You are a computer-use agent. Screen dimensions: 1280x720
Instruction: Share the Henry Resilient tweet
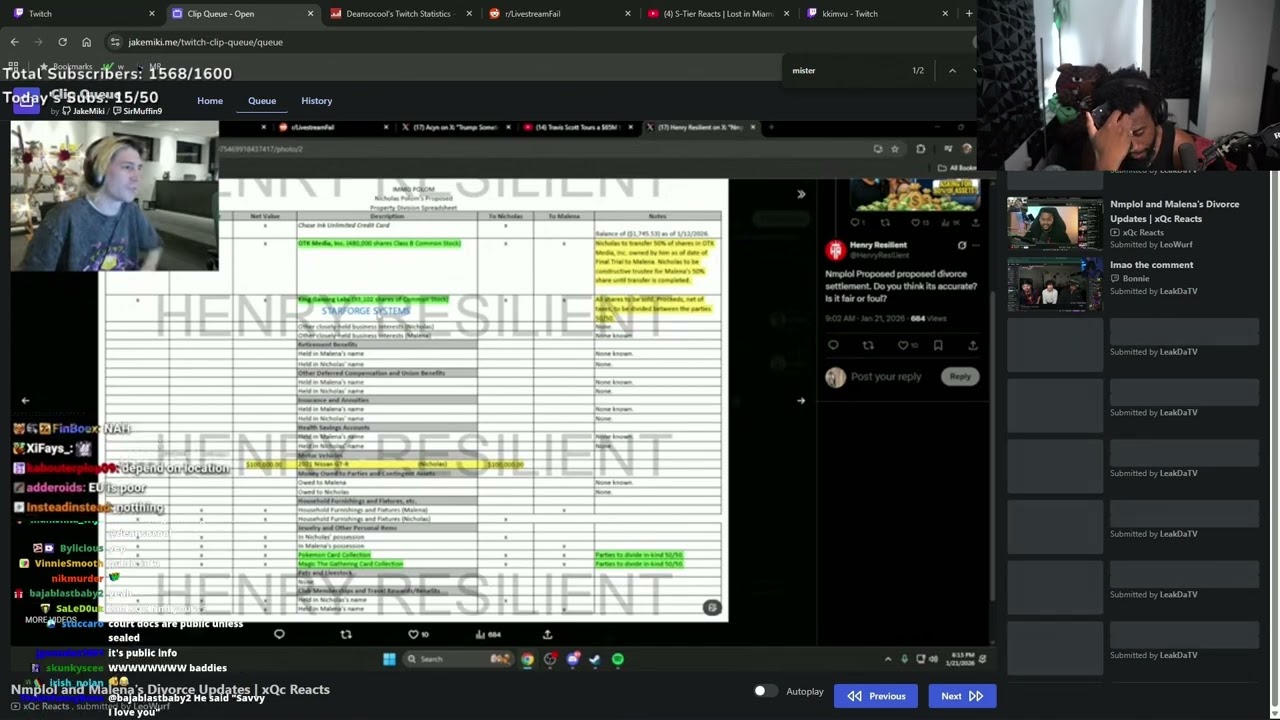(972, 345)
